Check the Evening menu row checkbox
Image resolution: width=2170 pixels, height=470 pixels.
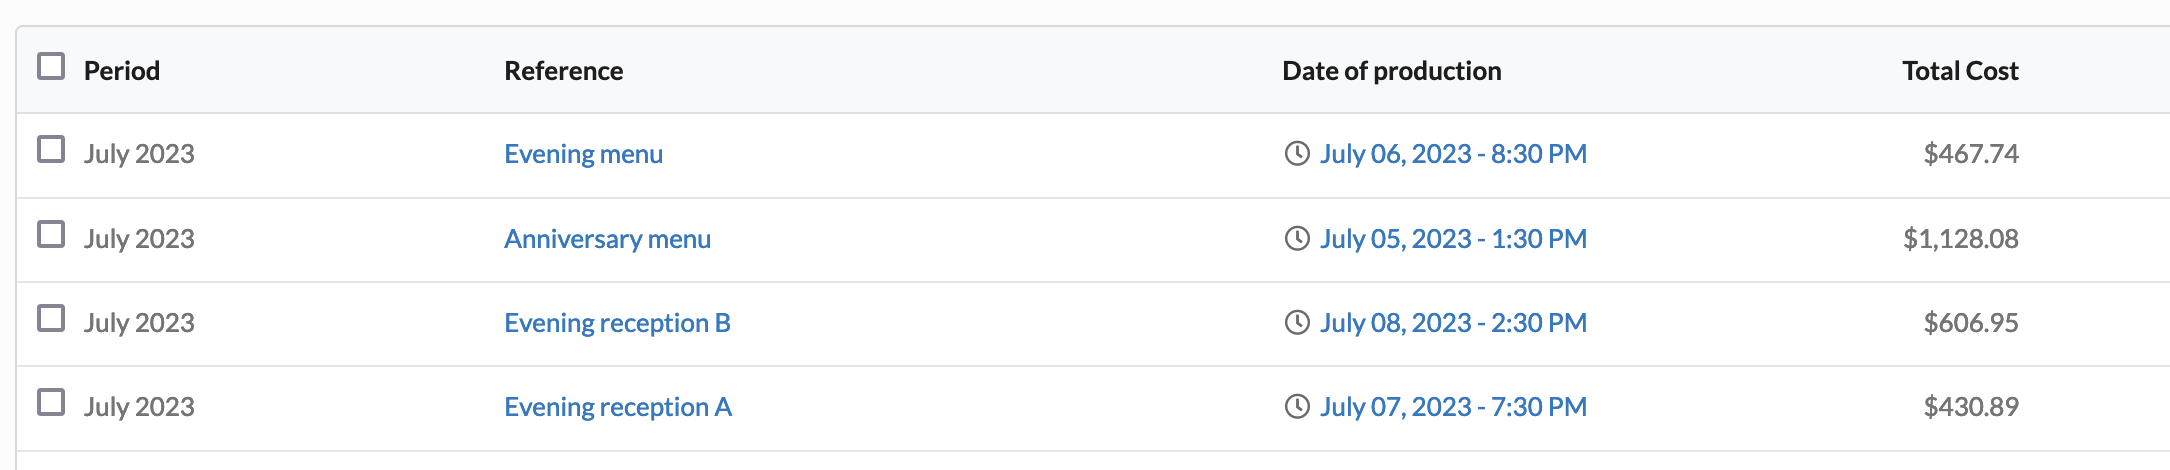(51, 150)
